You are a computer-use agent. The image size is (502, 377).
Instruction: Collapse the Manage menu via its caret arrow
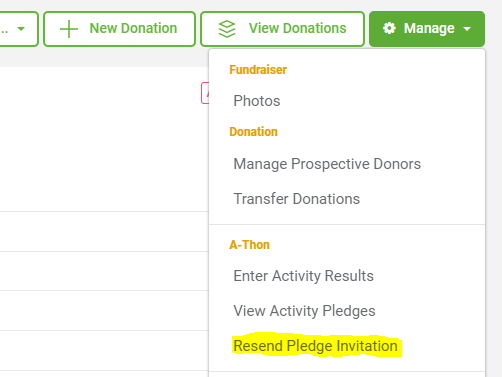point(467,29)
